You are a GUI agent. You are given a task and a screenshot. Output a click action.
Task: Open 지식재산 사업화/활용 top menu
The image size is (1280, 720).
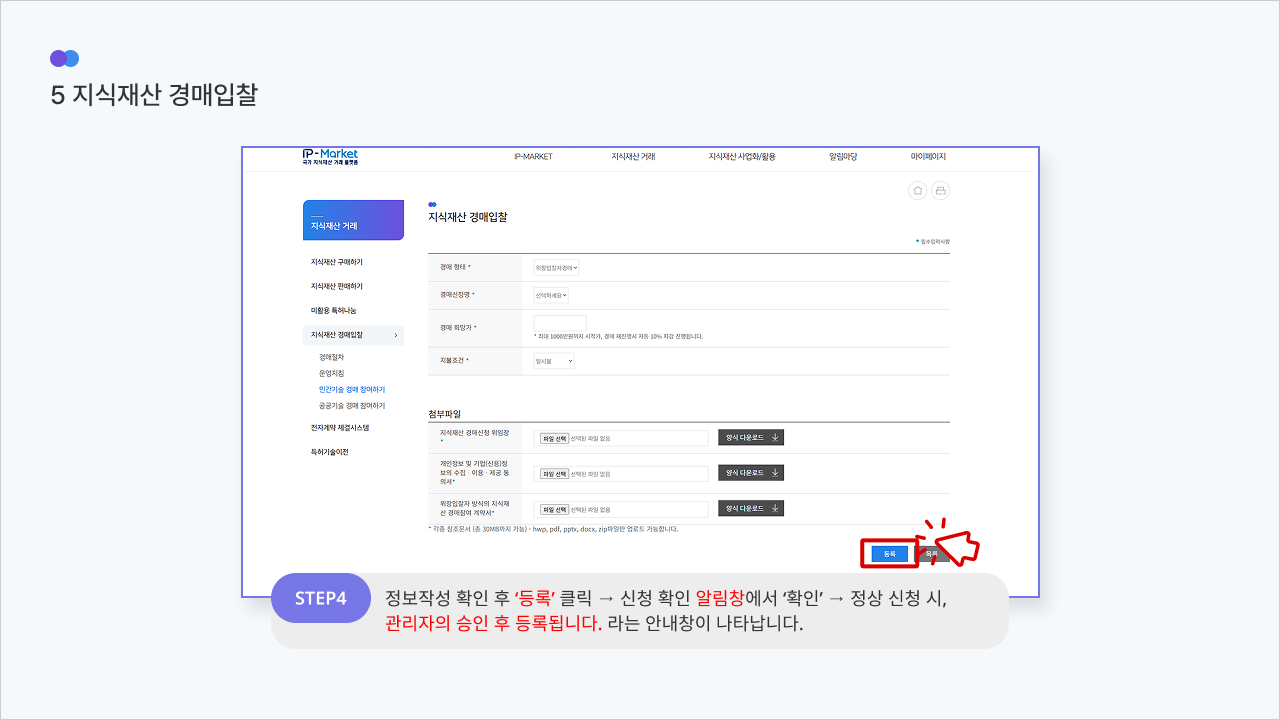click(x=742, y=157)
